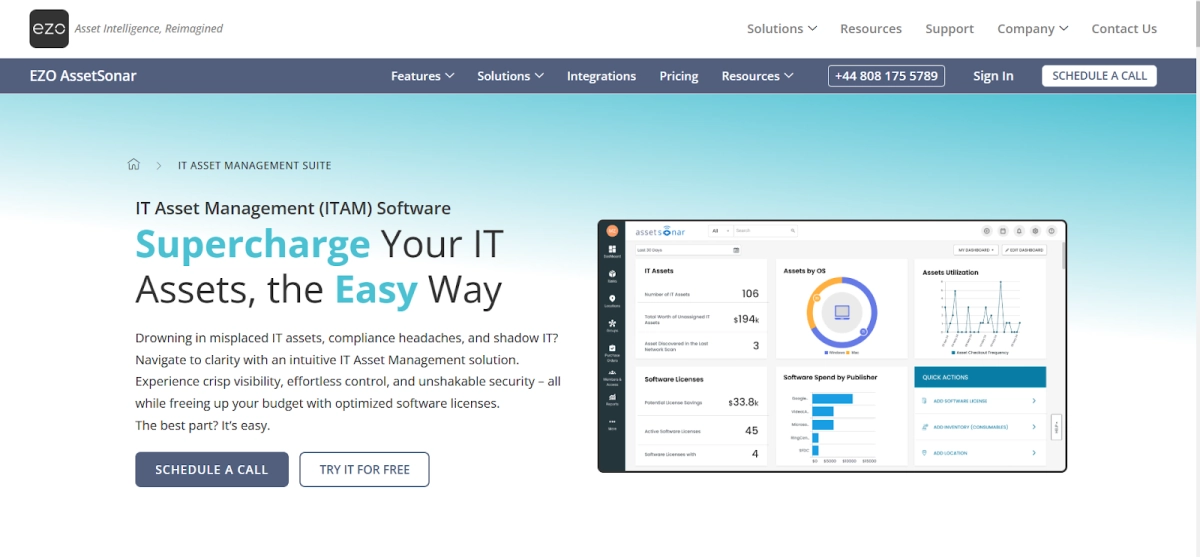Screen dimensions: 1200x557
Task: Click the orange user avatar in the preview
Action: click(x=612, y=230)
